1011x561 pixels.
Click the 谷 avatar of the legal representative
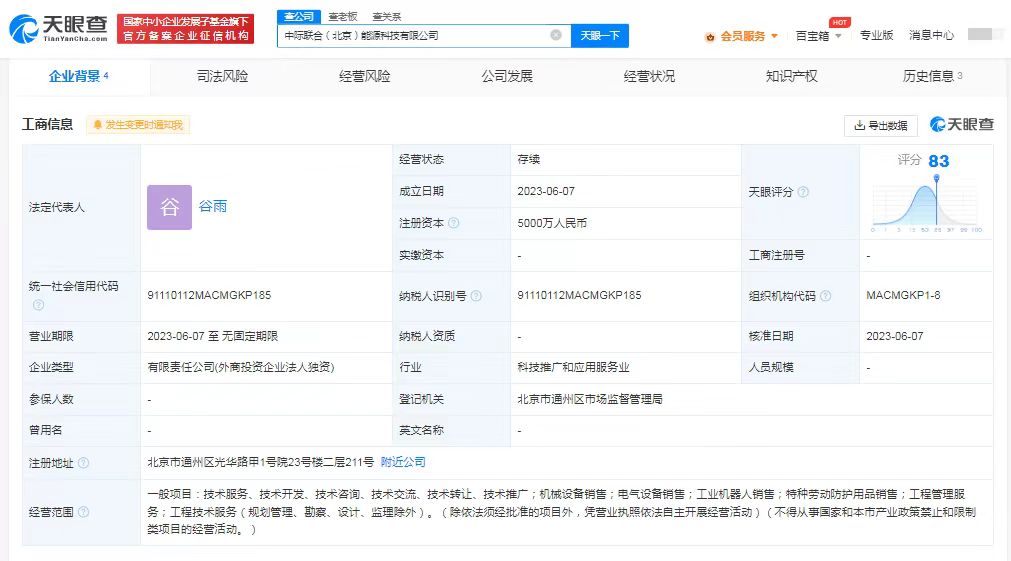[x=169, y=207]
